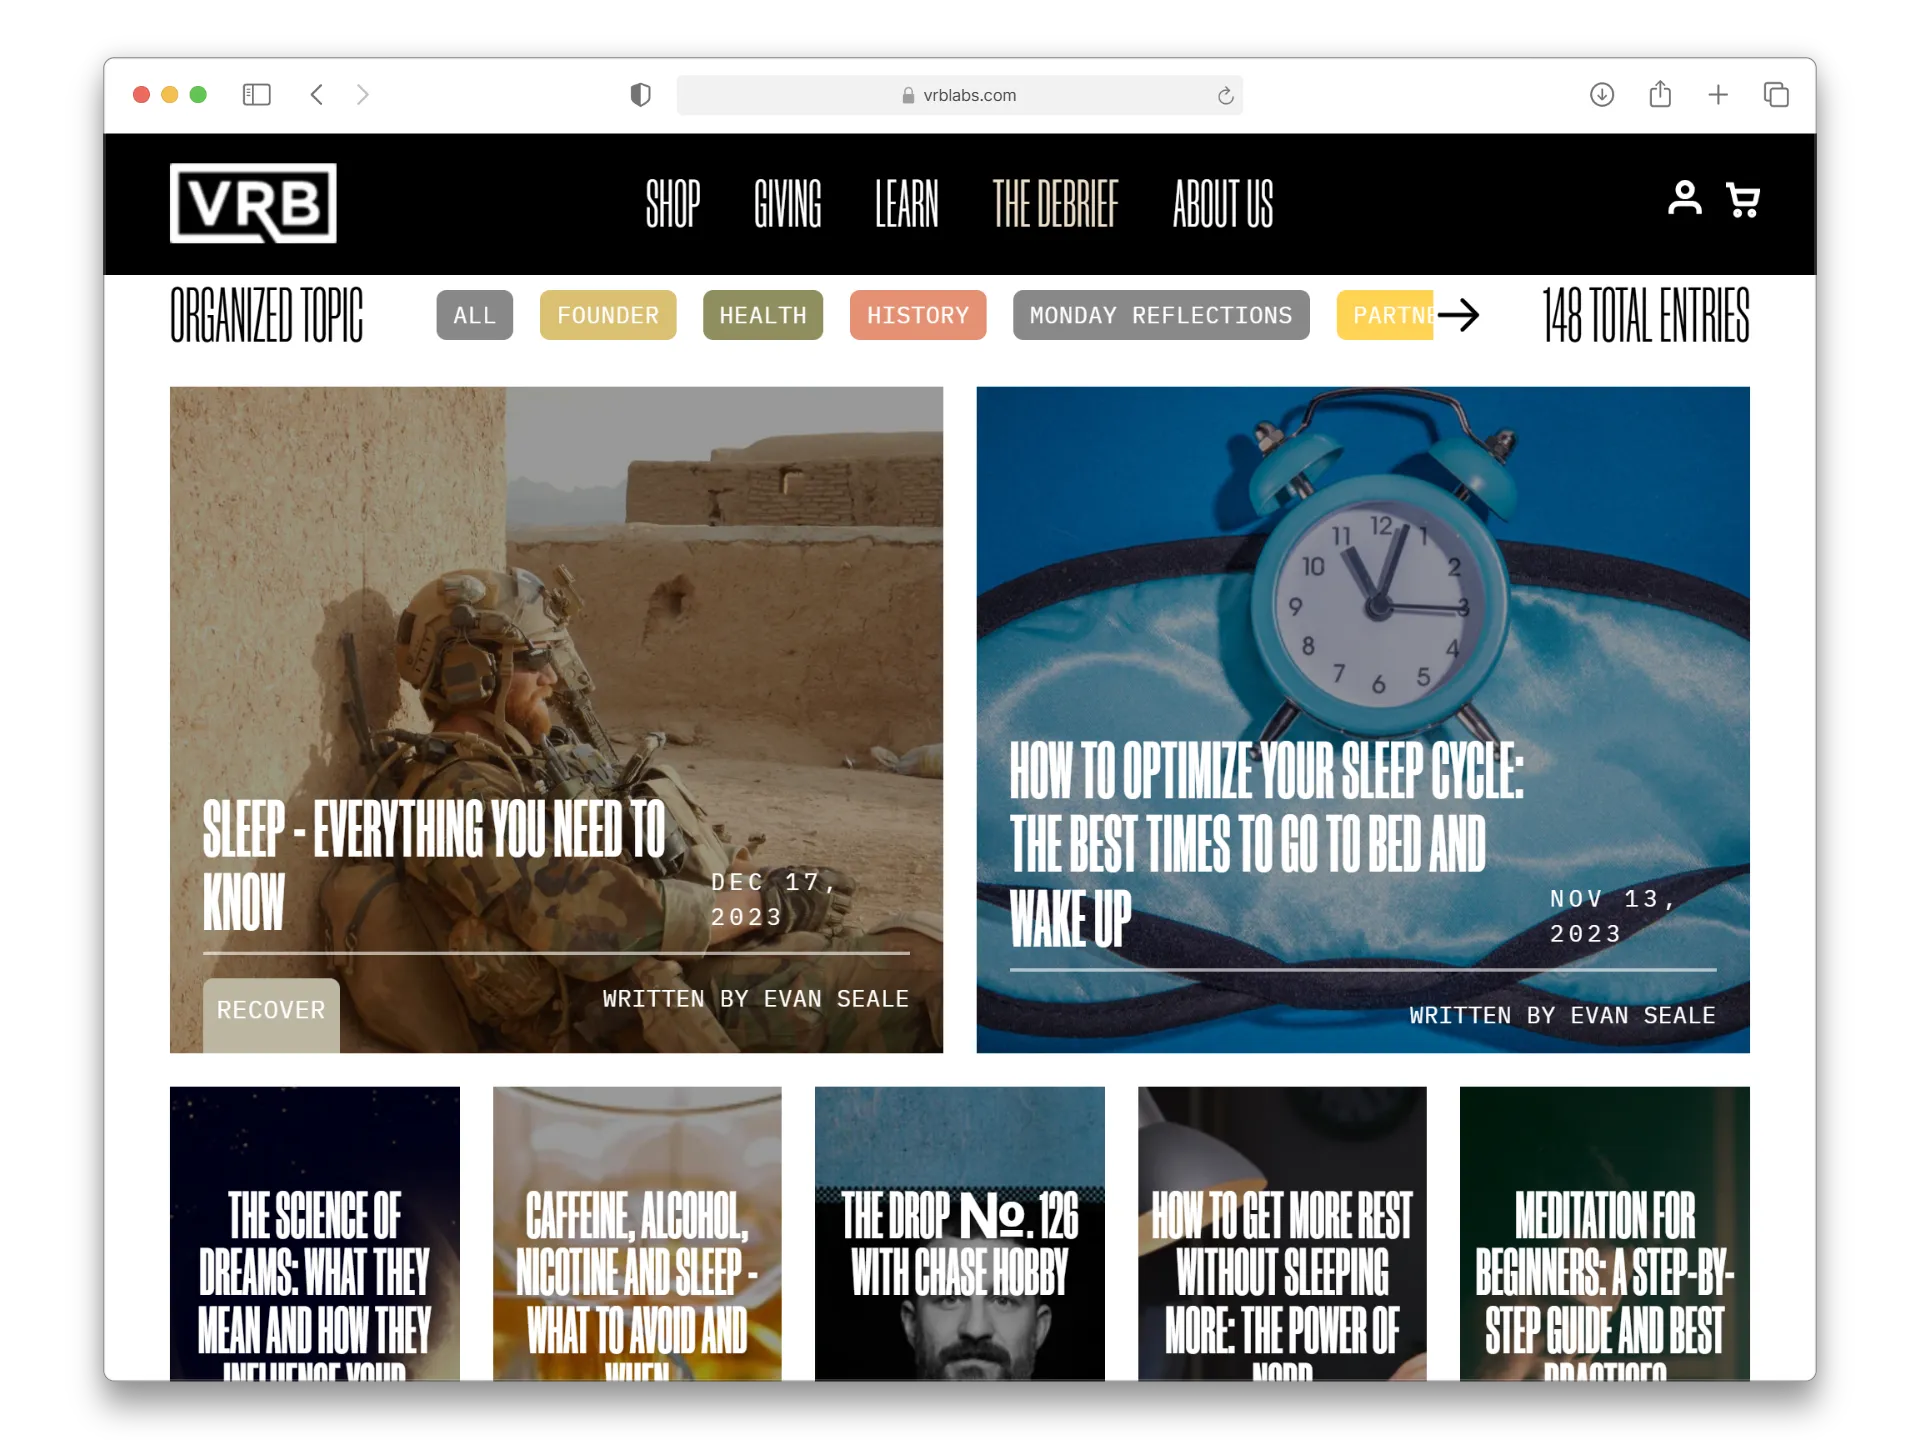Toggle the FOUNDER topic filter

[x=607, y=315]
